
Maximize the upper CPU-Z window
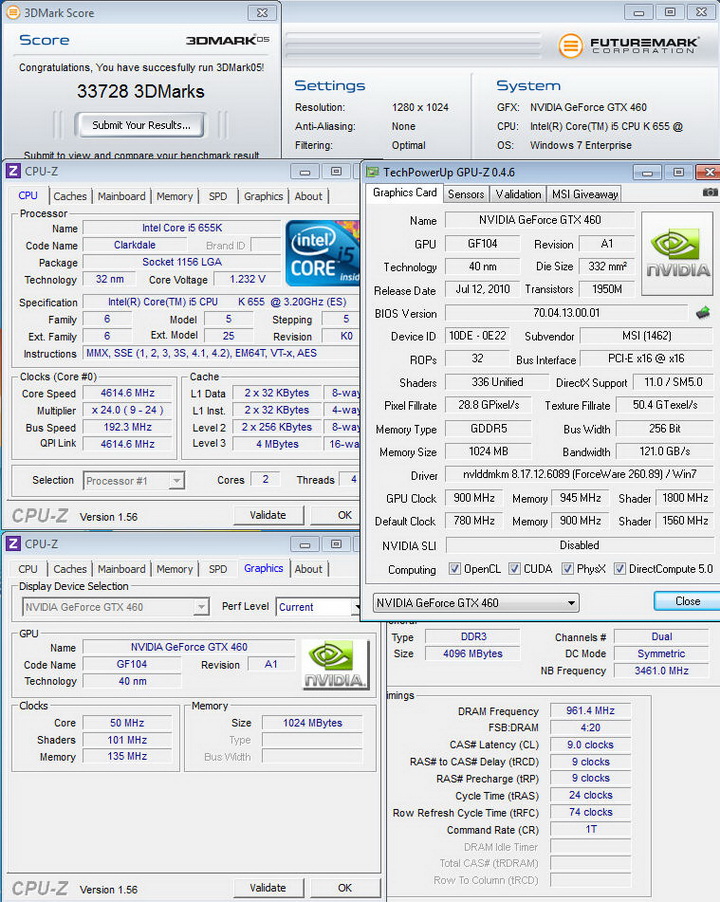click(336, 171)
